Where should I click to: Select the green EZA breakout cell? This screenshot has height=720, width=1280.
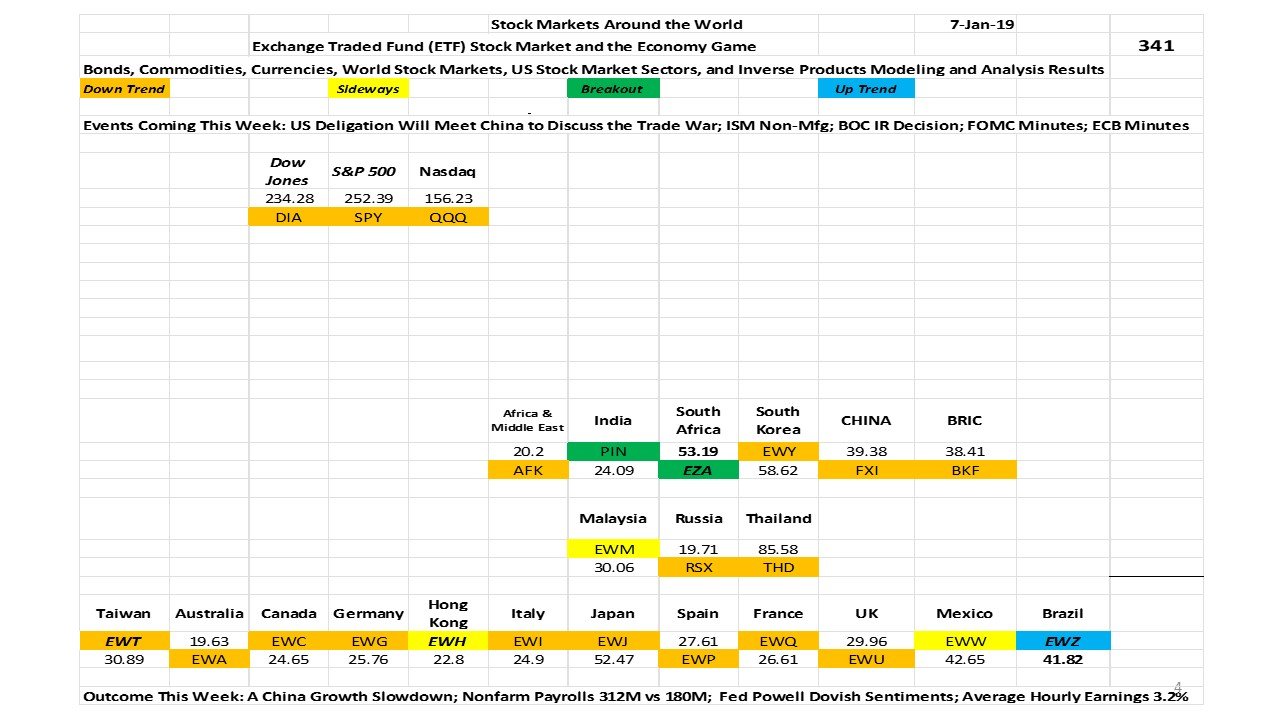698,470
